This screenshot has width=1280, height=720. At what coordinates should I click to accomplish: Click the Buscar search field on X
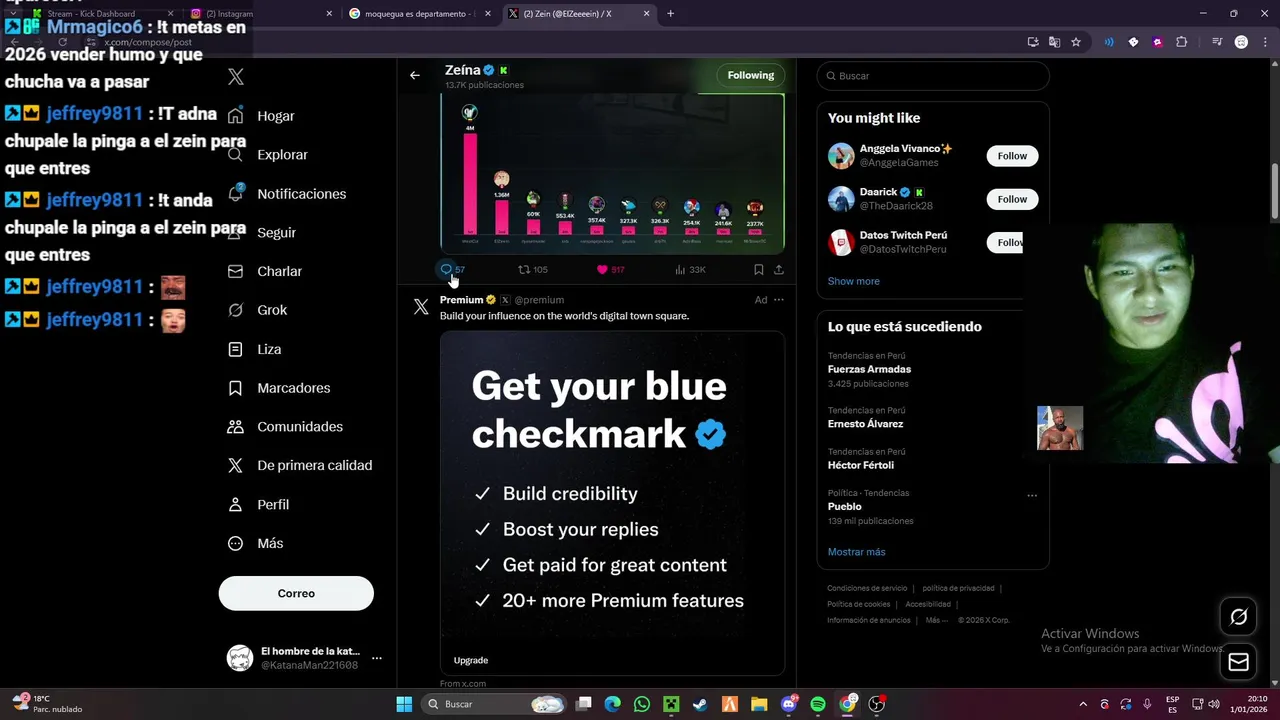click(933, 76)
